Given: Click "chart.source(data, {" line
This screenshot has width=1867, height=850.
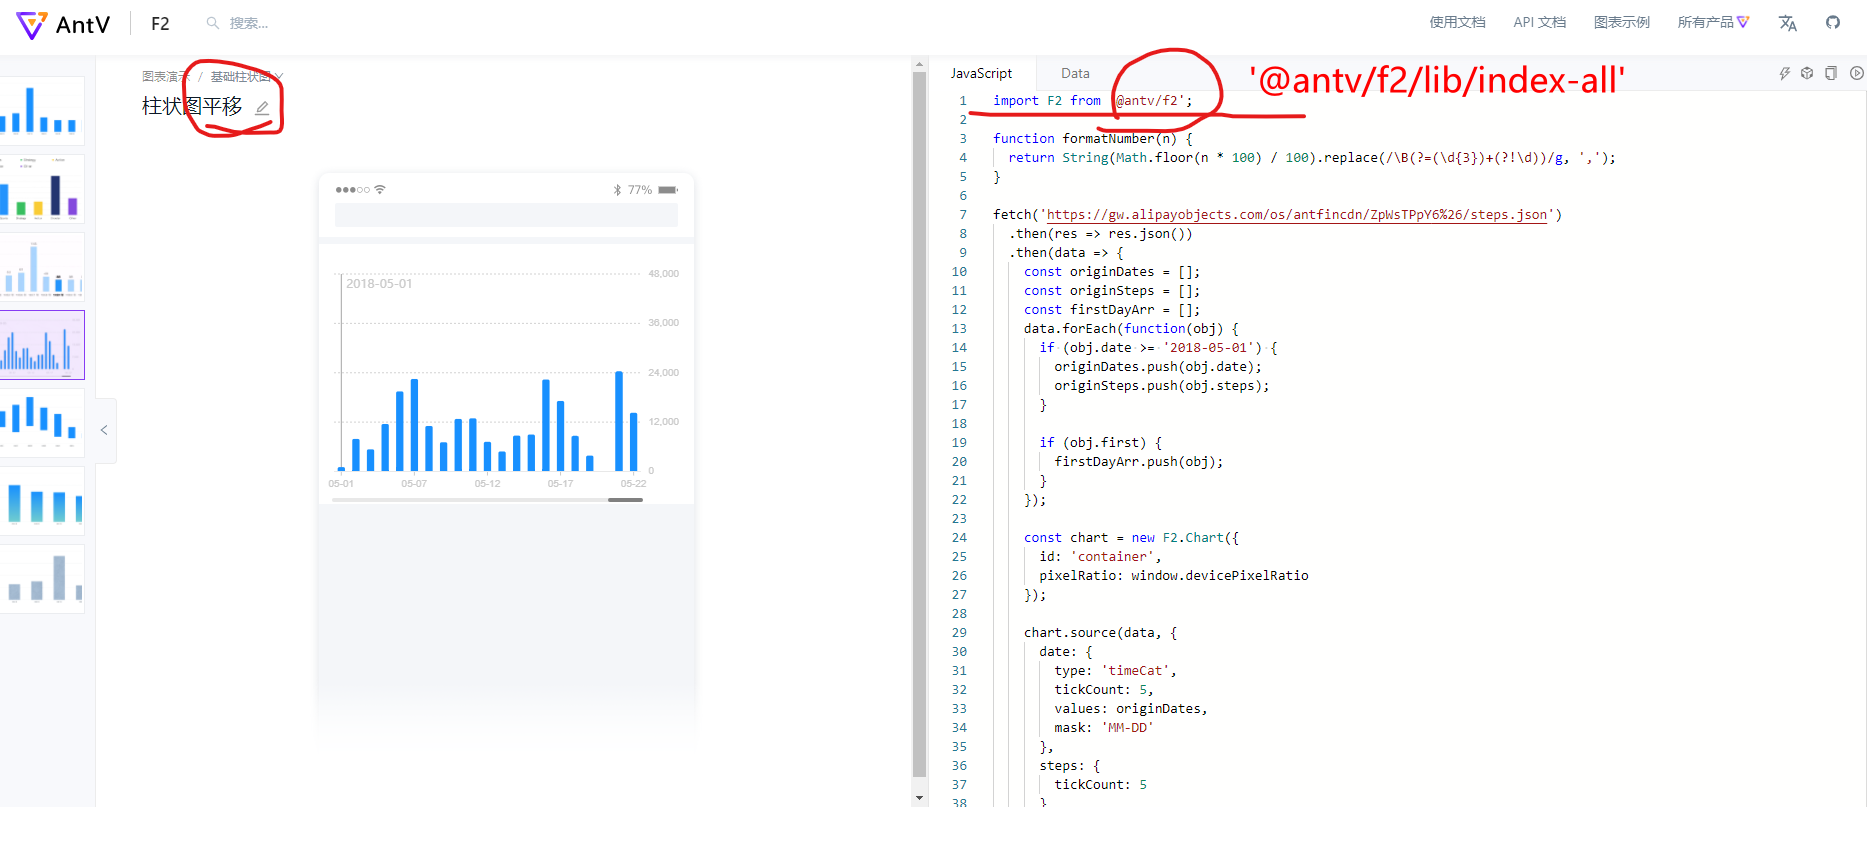Looking at the screenshot, I should pos(1101,633).
